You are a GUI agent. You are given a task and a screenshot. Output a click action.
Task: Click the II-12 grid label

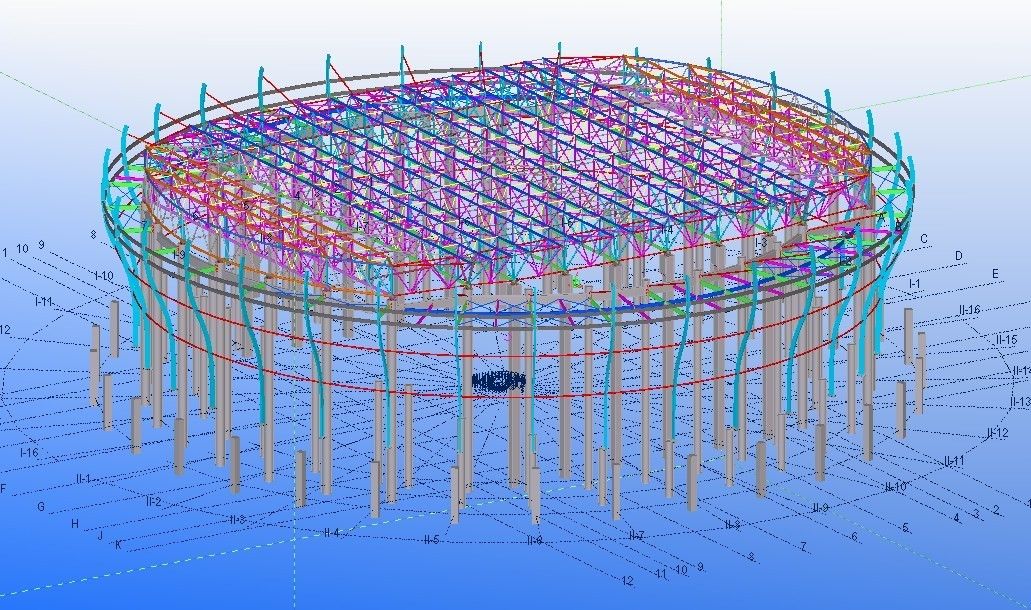[x=996, y=434]
